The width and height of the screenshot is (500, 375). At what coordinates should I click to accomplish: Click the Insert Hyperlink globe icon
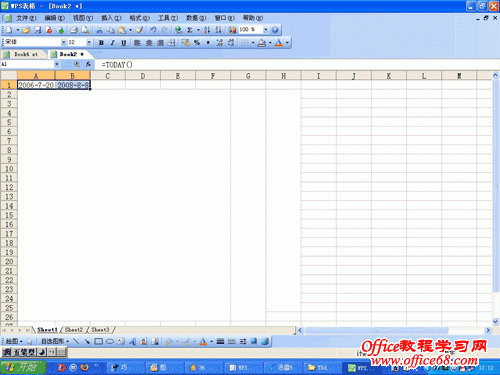pos(178,30)
